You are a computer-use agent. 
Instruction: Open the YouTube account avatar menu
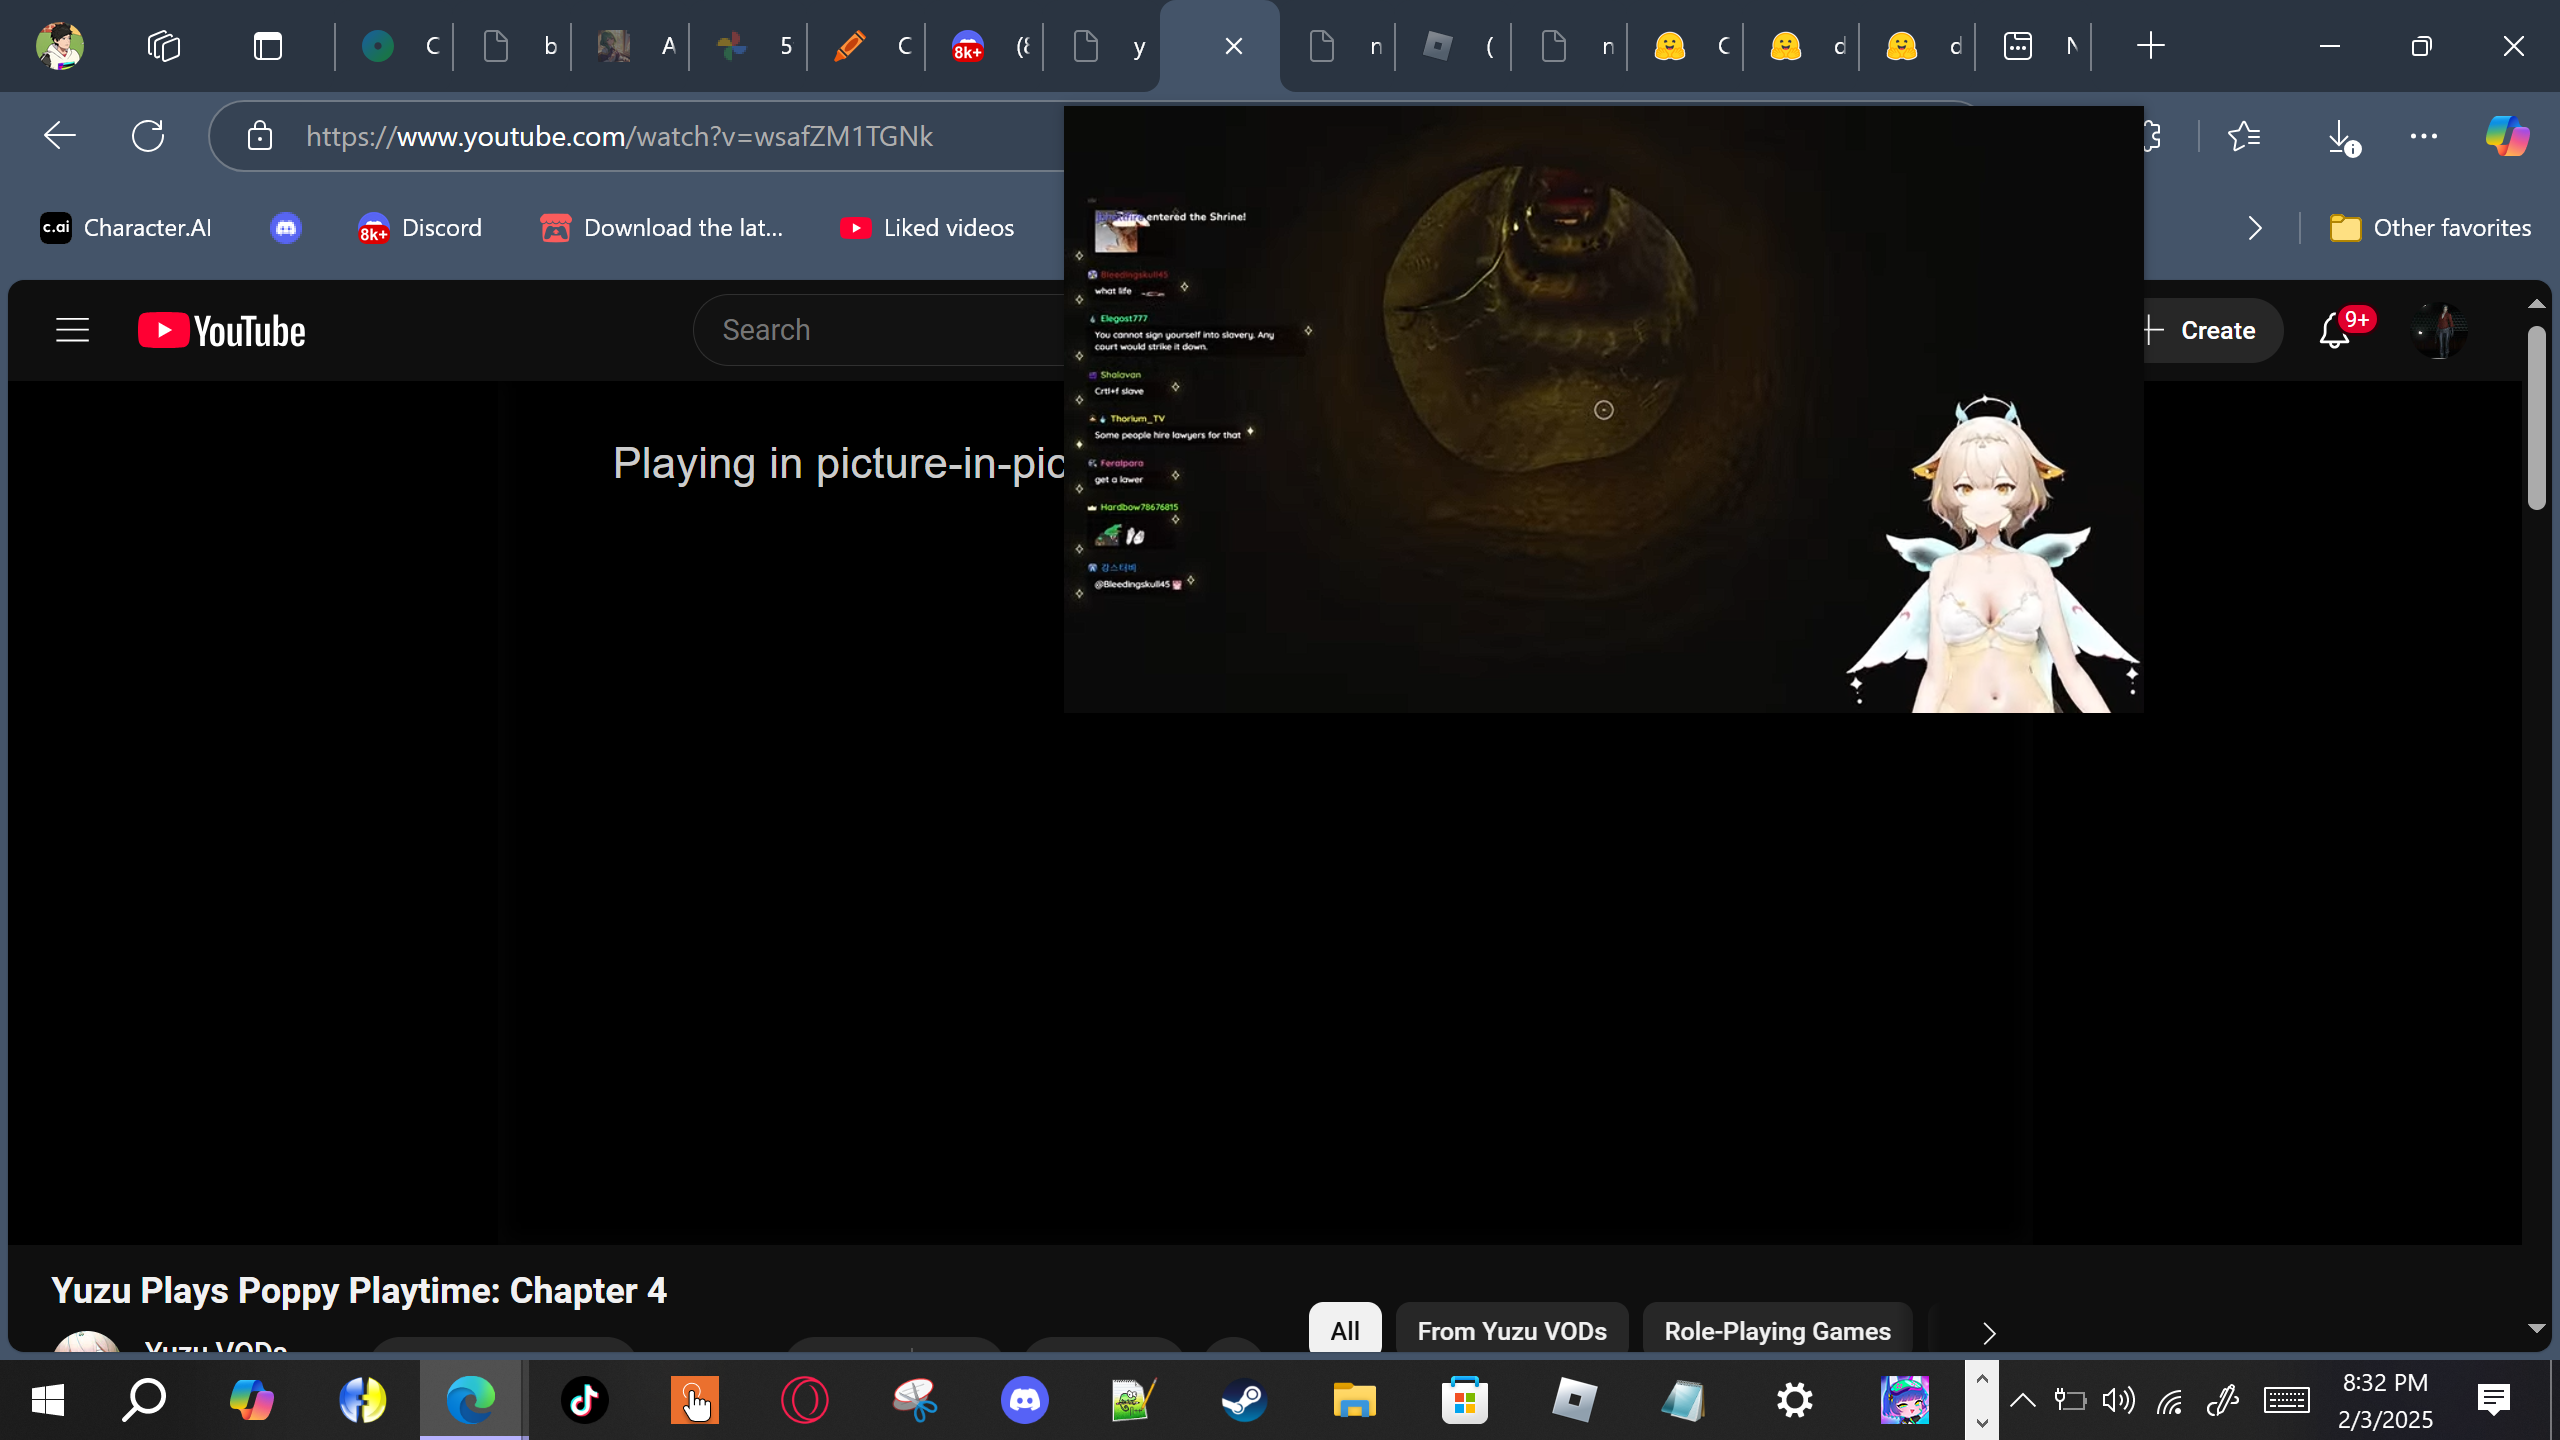(x=2439, y=331)
